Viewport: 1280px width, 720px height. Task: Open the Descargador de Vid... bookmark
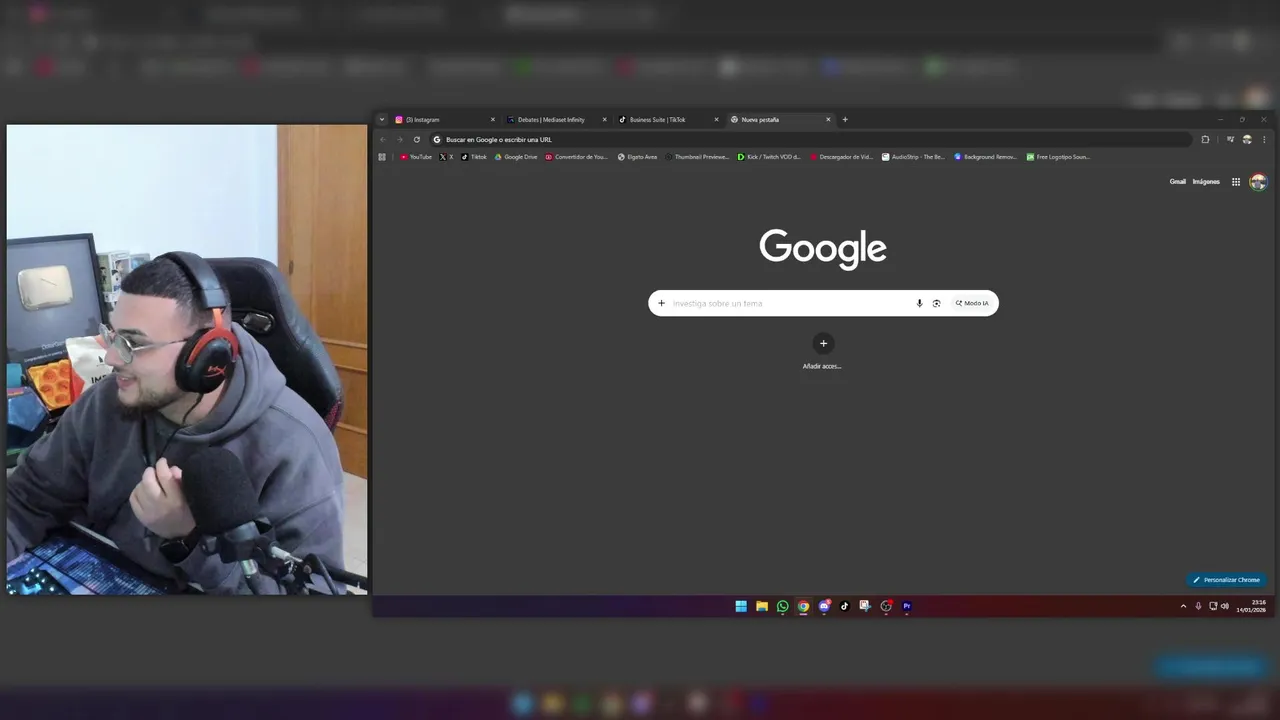coord(842,157)
